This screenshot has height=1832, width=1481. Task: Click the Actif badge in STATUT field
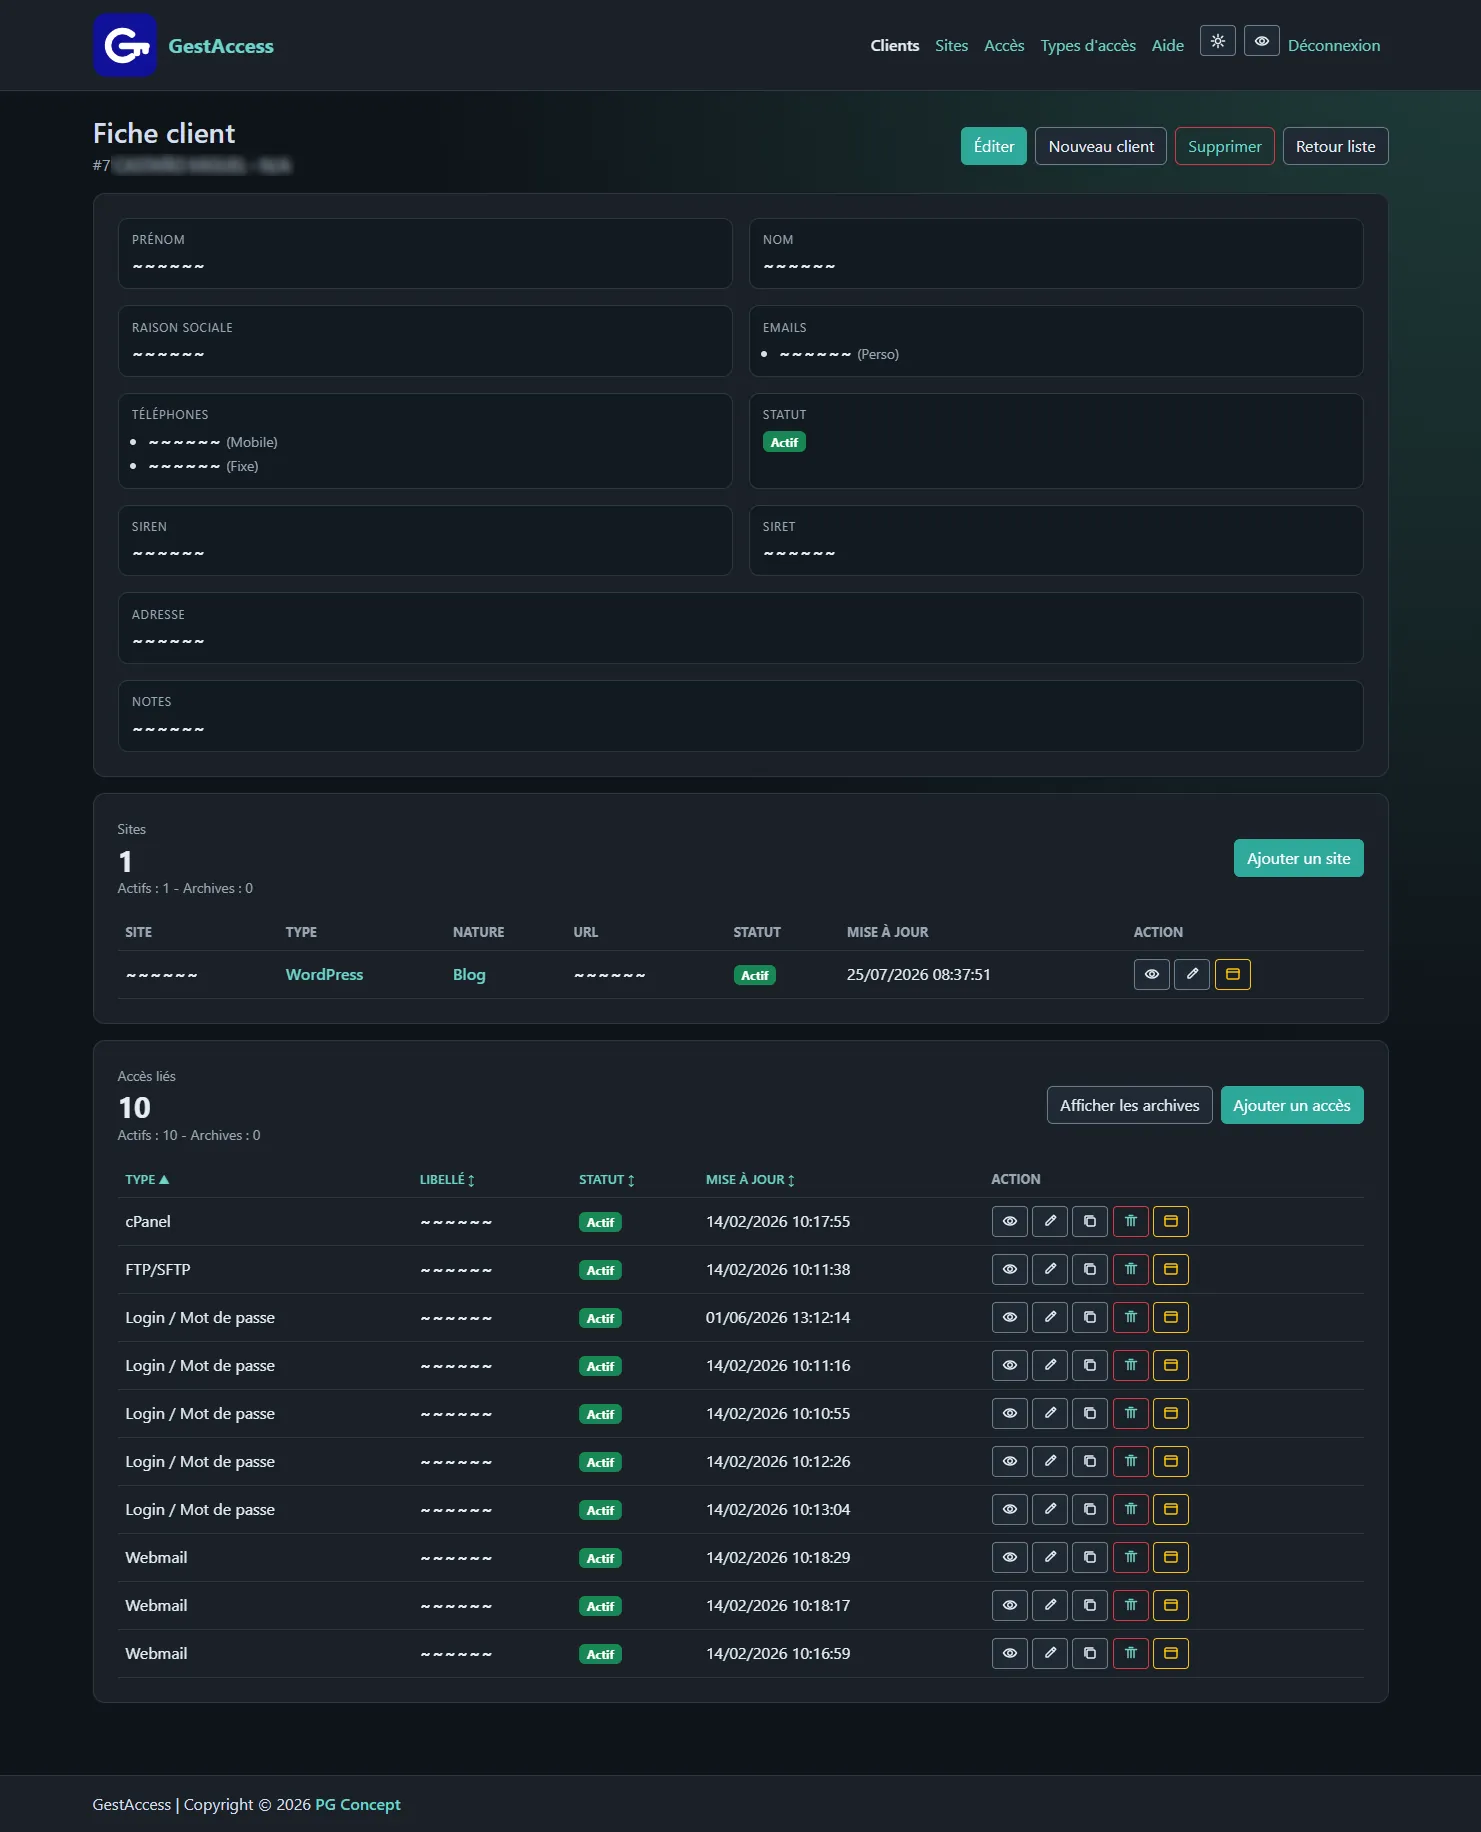[784, 442]
